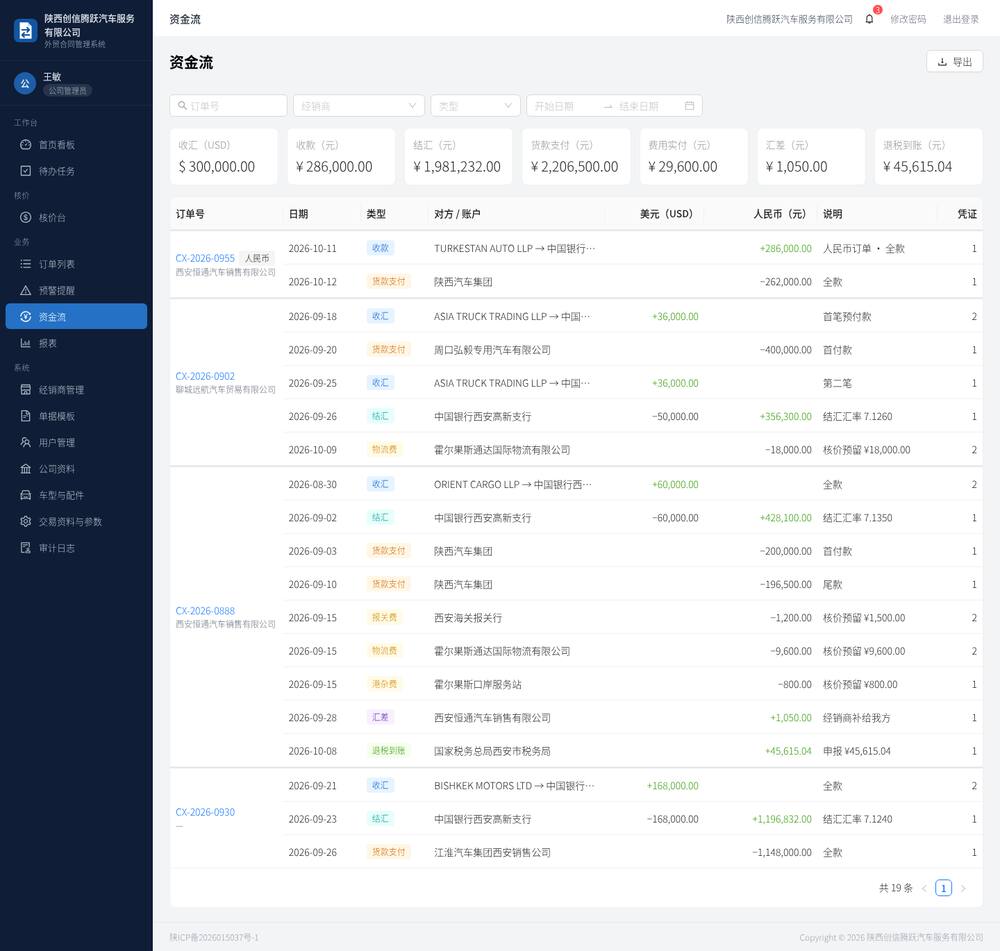Click the 核价台 coin icon
Viewport: 1000px width, 951px height.
pyautogui.click(x=26, y=217)
